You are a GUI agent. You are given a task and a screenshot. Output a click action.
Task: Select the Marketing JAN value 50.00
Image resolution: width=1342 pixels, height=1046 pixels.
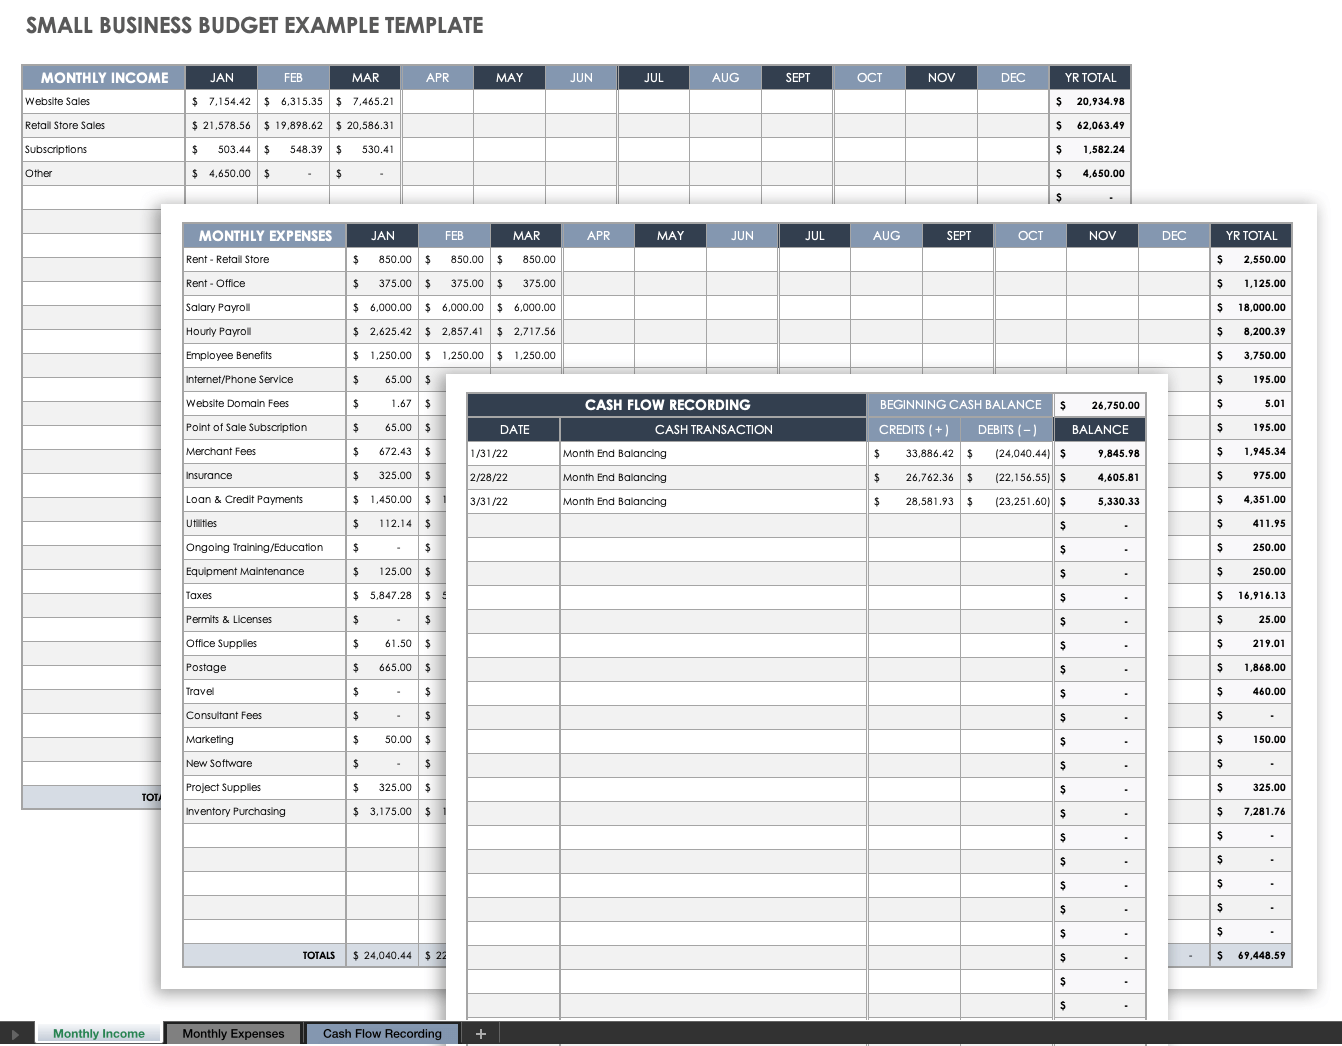pos(383,739)
